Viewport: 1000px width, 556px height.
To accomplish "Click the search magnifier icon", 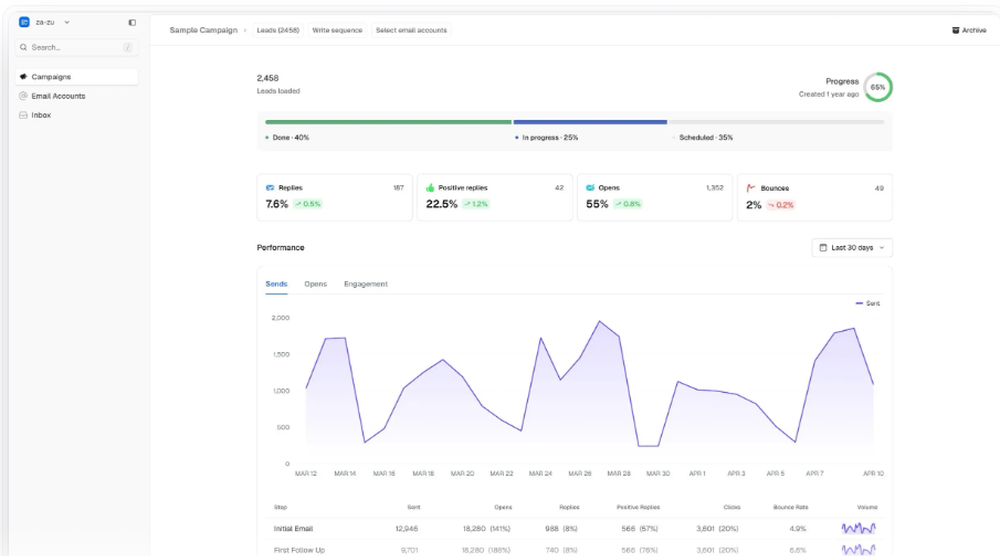I will [24, 47].
